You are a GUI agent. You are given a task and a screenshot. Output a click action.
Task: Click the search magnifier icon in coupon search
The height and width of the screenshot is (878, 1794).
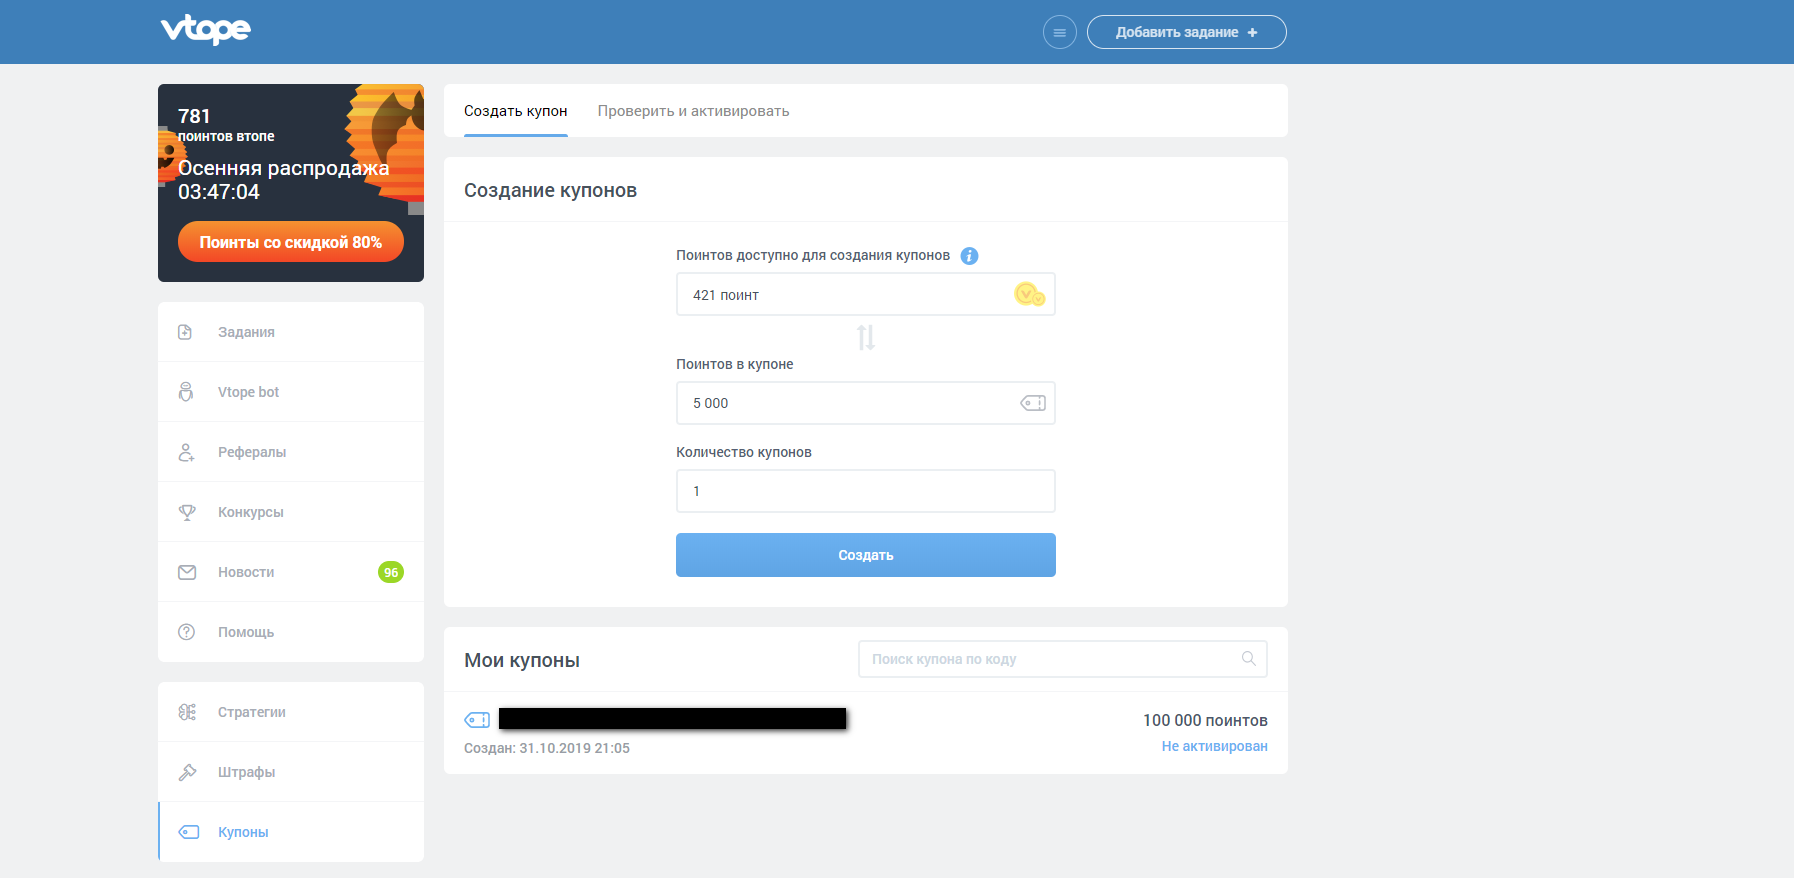pyautogui.click(x=1248, y=659)
